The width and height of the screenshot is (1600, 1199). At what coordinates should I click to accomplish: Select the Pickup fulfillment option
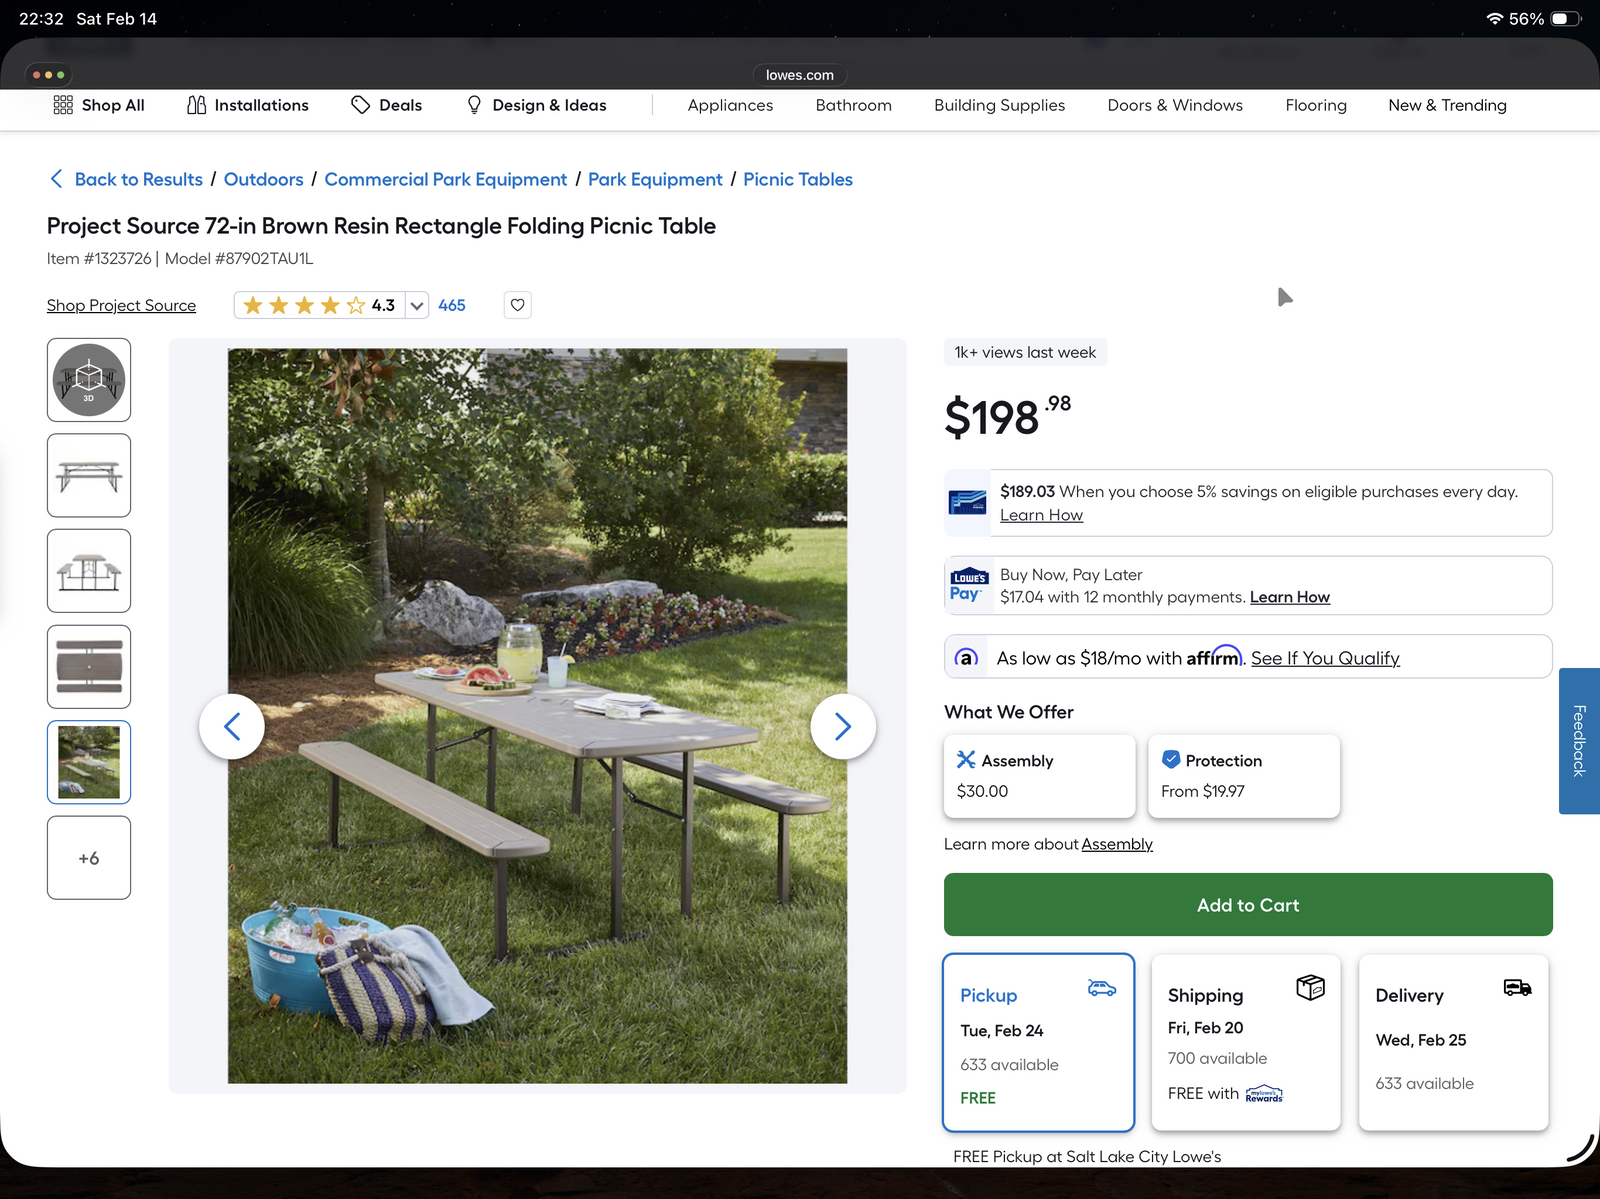(1038, 1042)
